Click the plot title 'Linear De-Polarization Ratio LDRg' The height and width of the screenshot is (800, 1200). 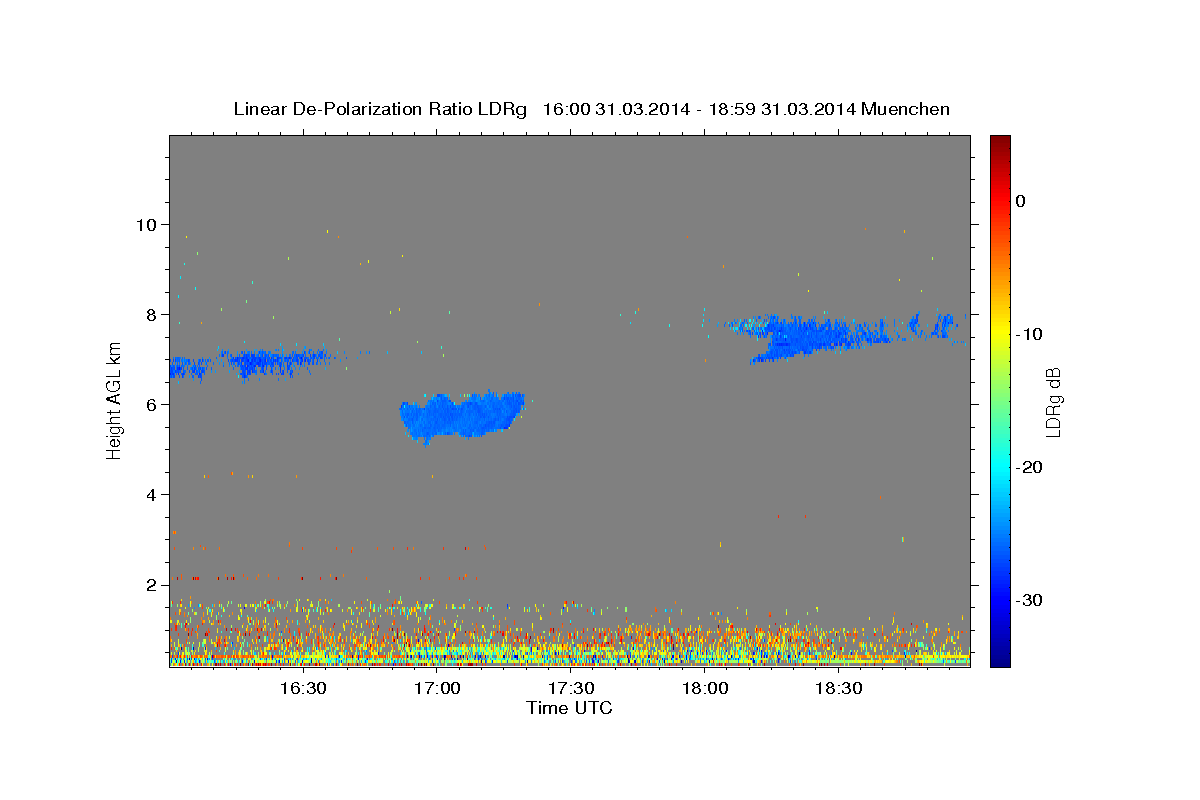(380, 109)
